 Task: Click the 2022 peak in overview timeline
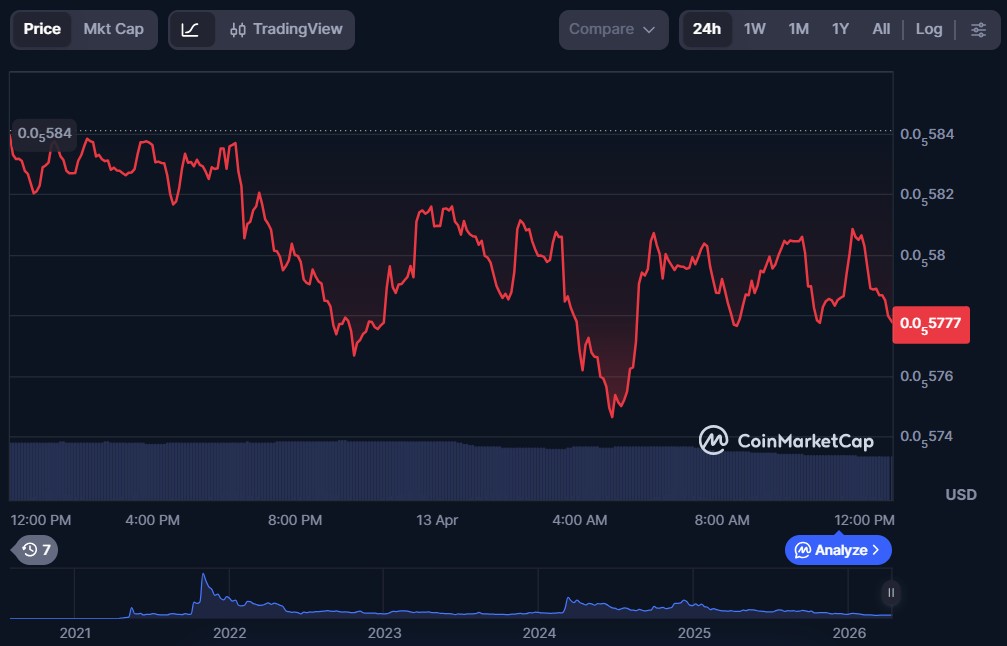[x=204, y=579]
